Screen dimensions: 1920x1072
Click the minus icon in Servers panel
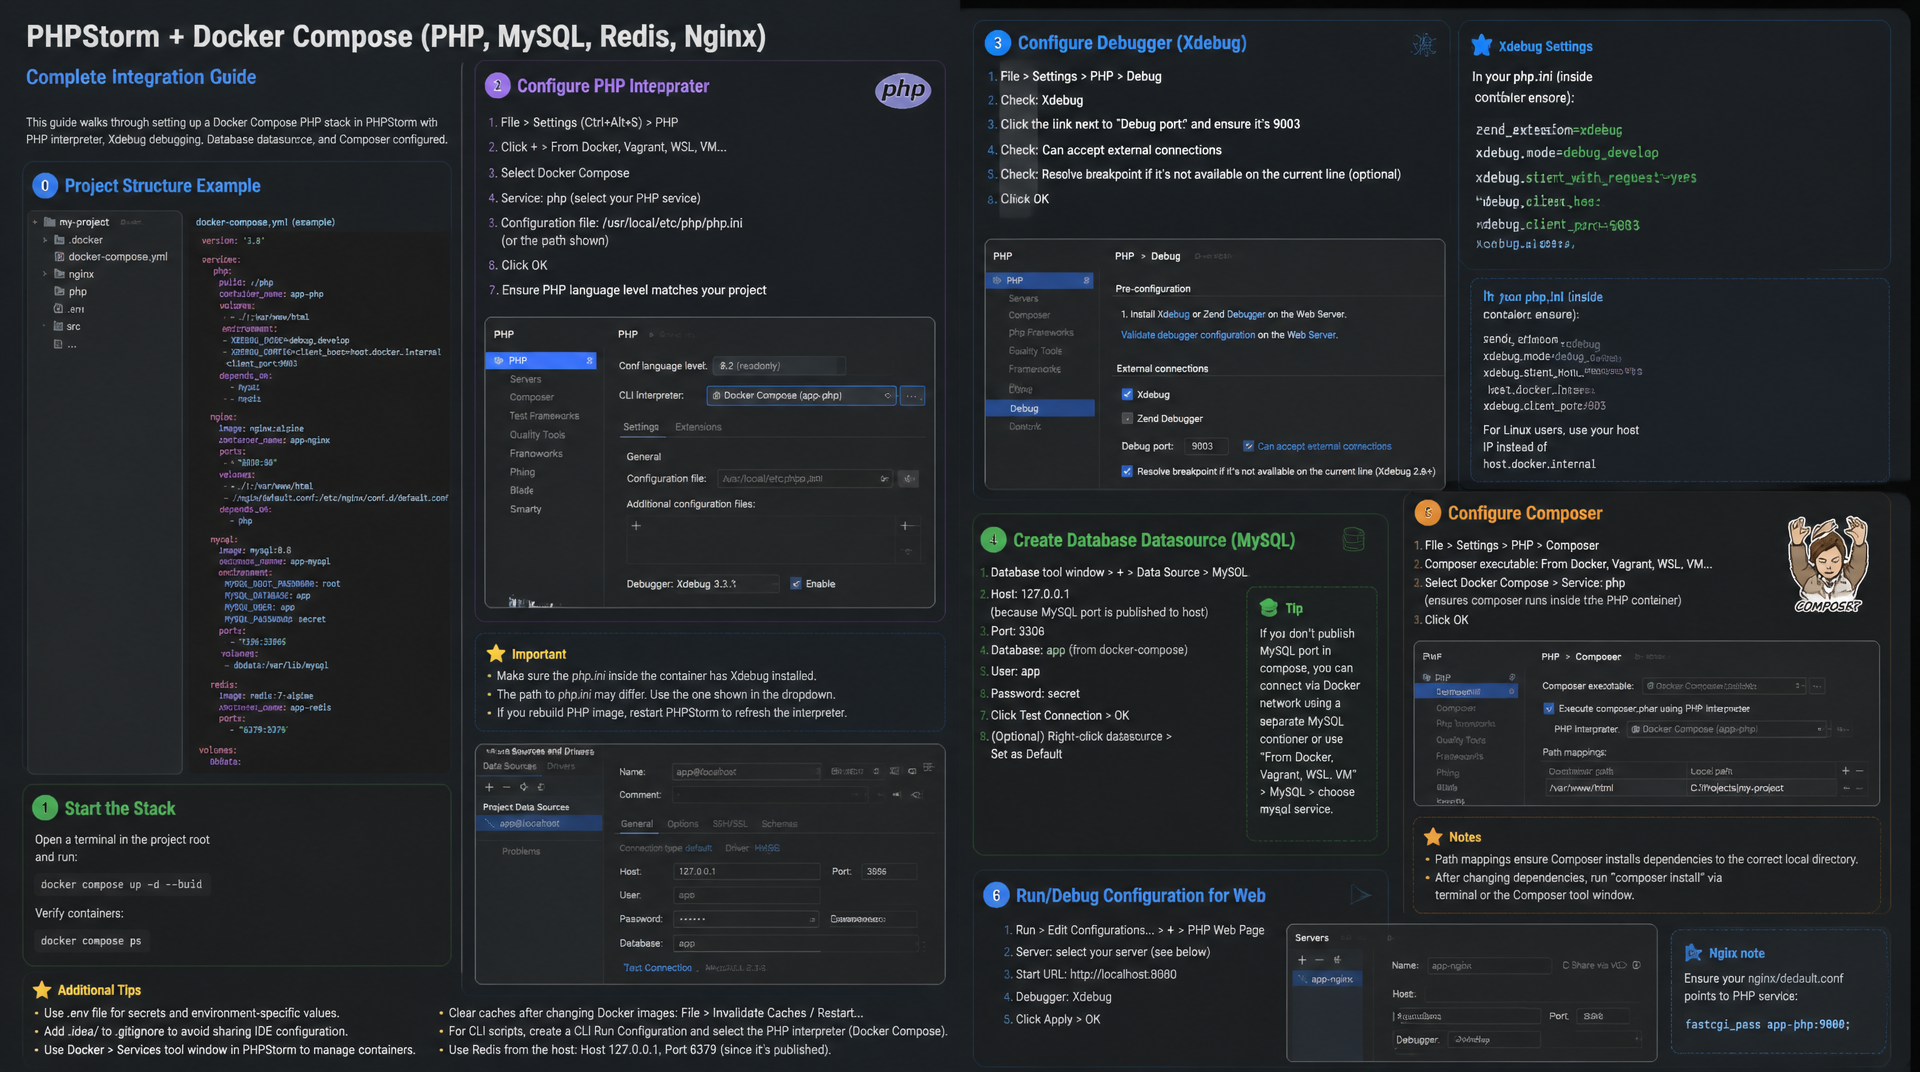(x=1319, y=960)
